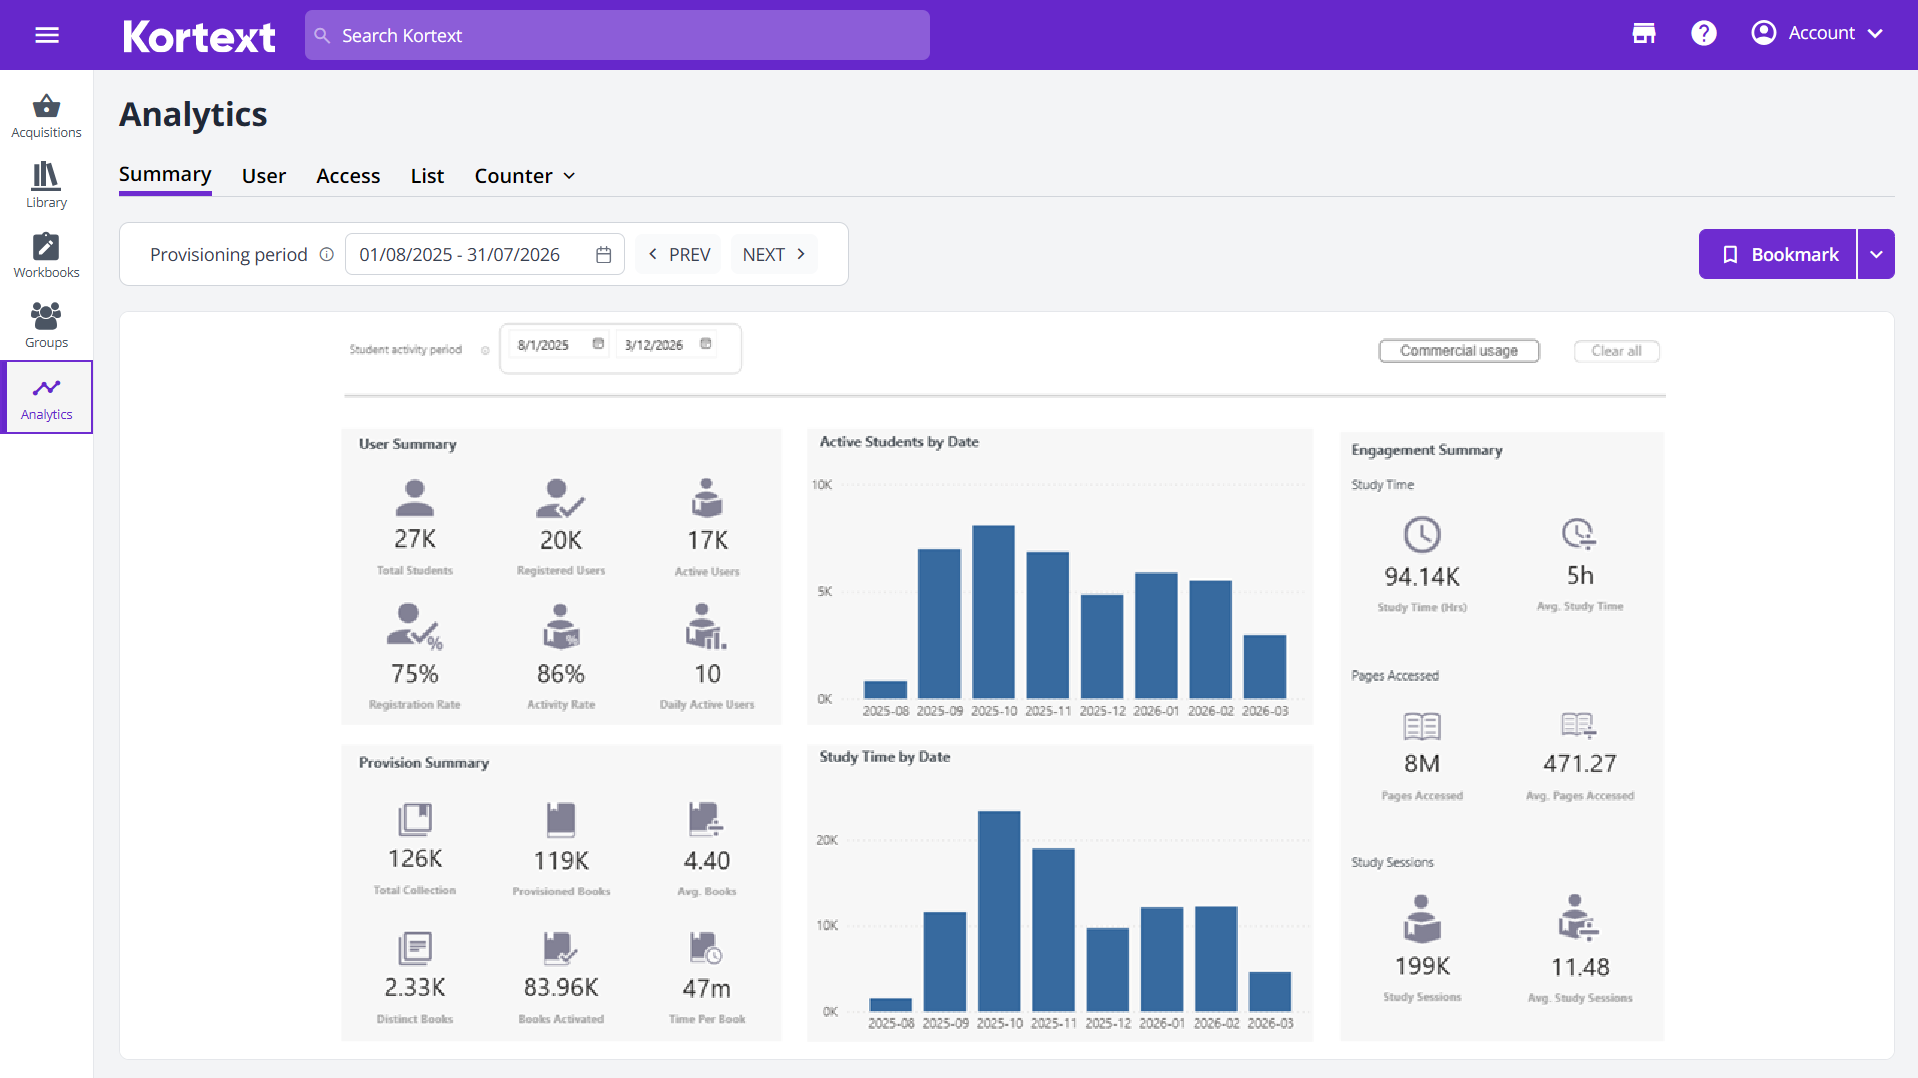Open the hamburger navigation menu
Viewport: 1918px width, 1078px height.
pos(46,34)
